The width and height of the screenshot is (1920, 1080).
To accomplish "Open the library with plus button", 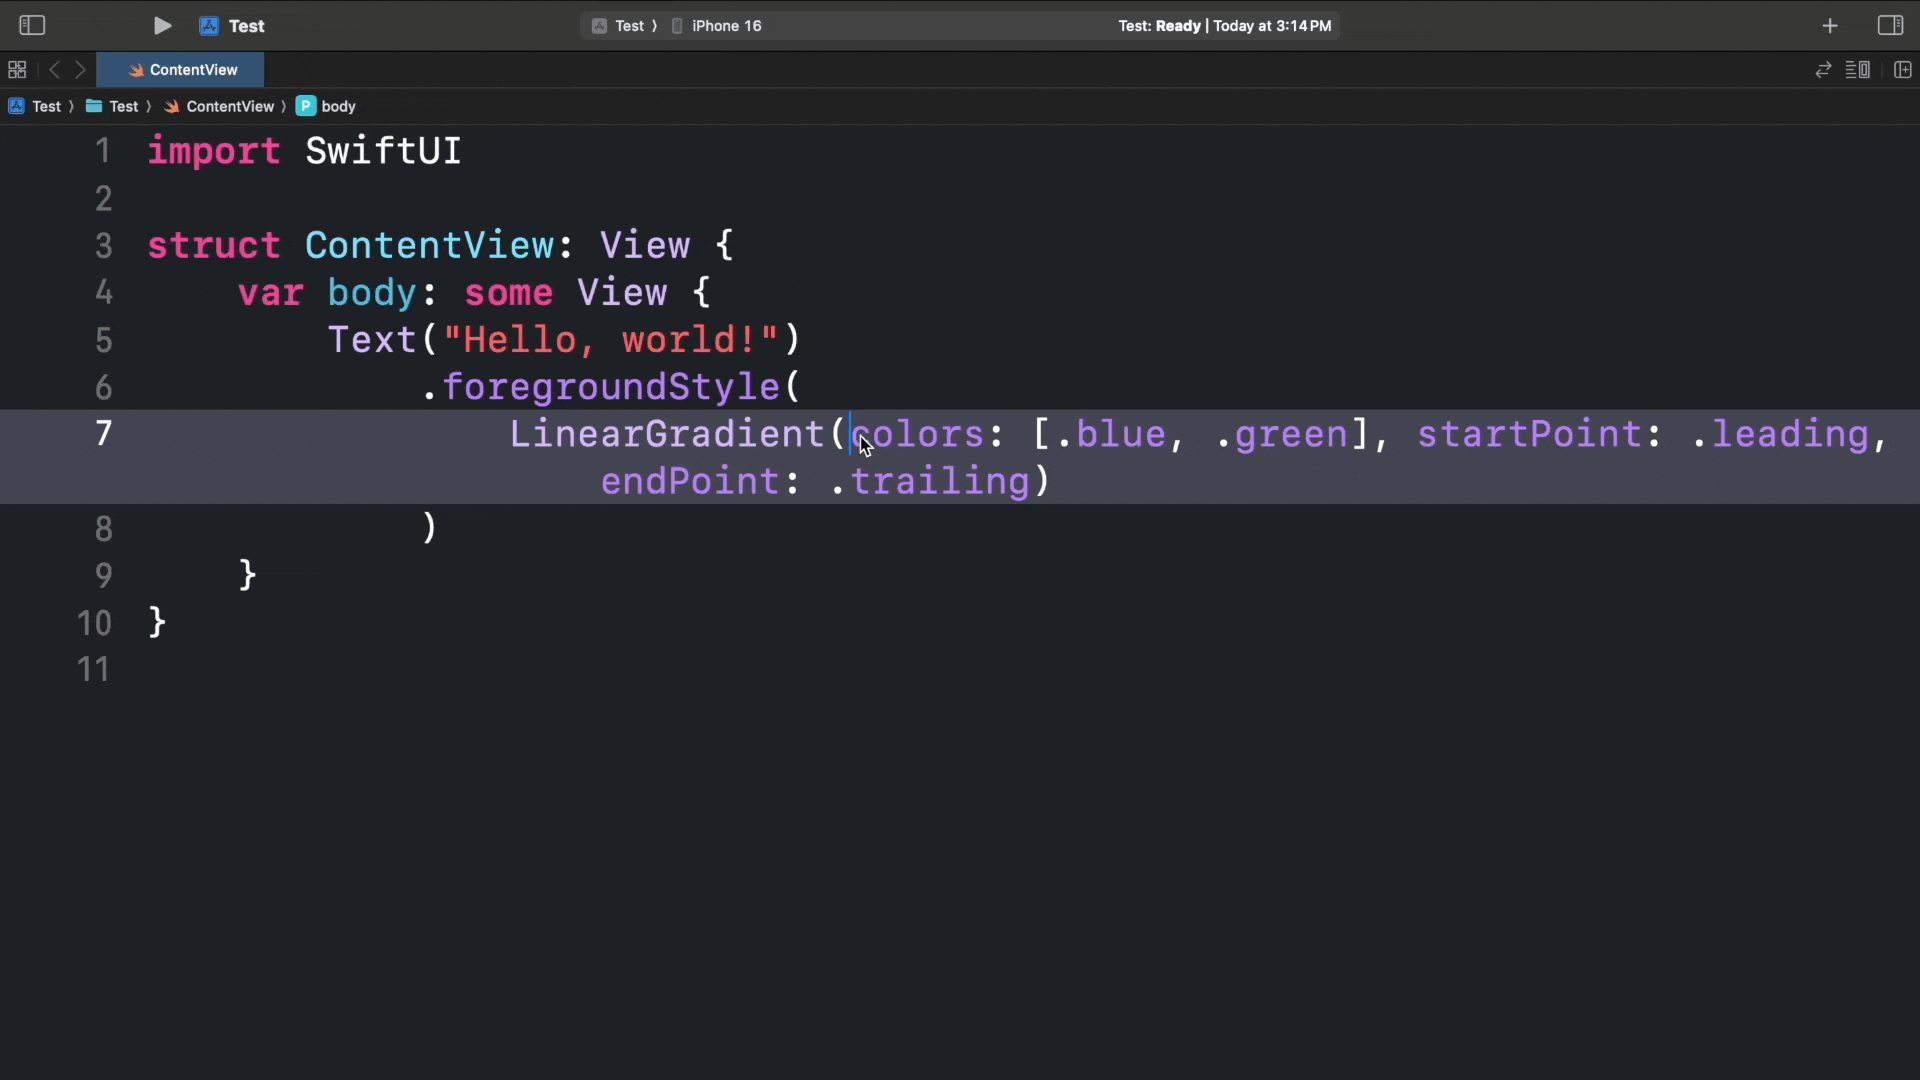I will click(x=1830, y=26).
